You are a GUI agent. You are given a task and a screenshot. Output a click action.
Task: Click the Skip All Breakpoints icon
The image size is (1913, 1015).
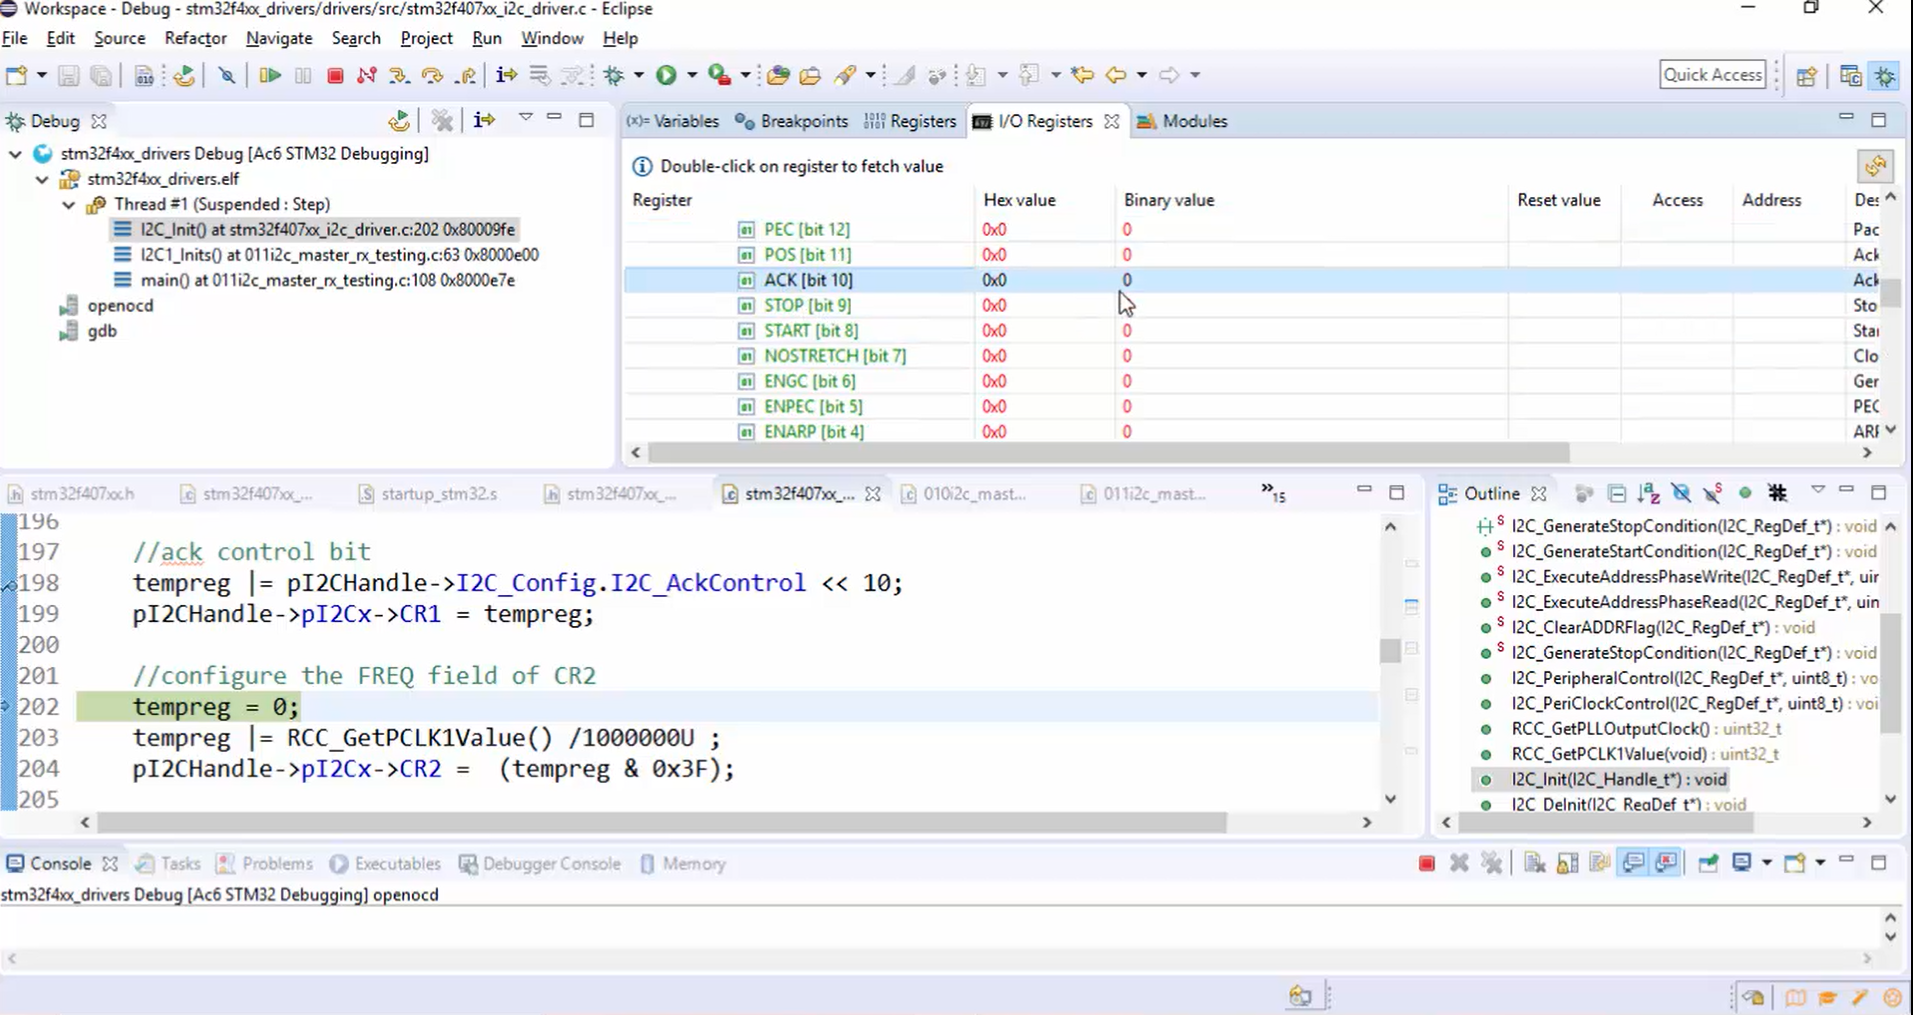[x=227, y=75]
